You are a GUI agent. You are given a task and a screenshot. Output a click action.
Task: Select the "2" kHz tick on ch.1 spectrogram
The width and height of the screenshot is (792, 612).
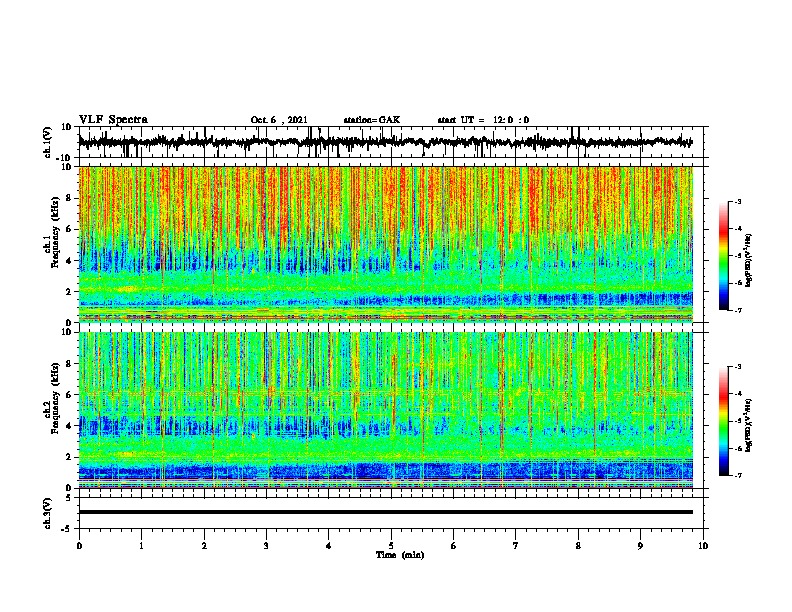[70, 292]
